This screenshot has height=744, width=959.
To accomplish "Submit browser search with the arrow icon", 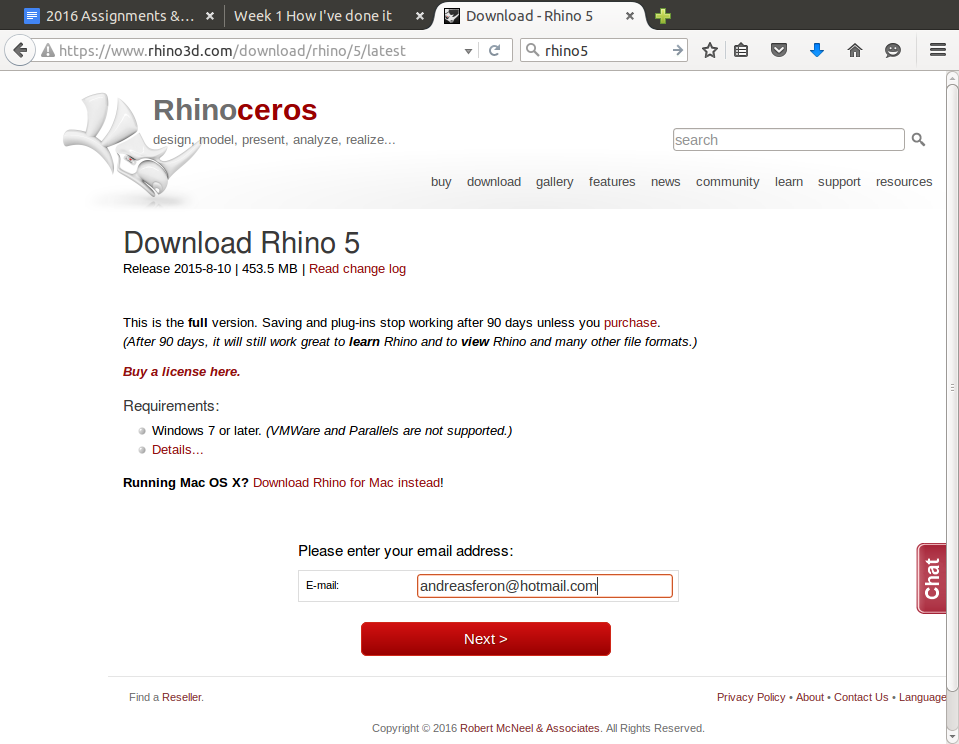I will [677, 50].
